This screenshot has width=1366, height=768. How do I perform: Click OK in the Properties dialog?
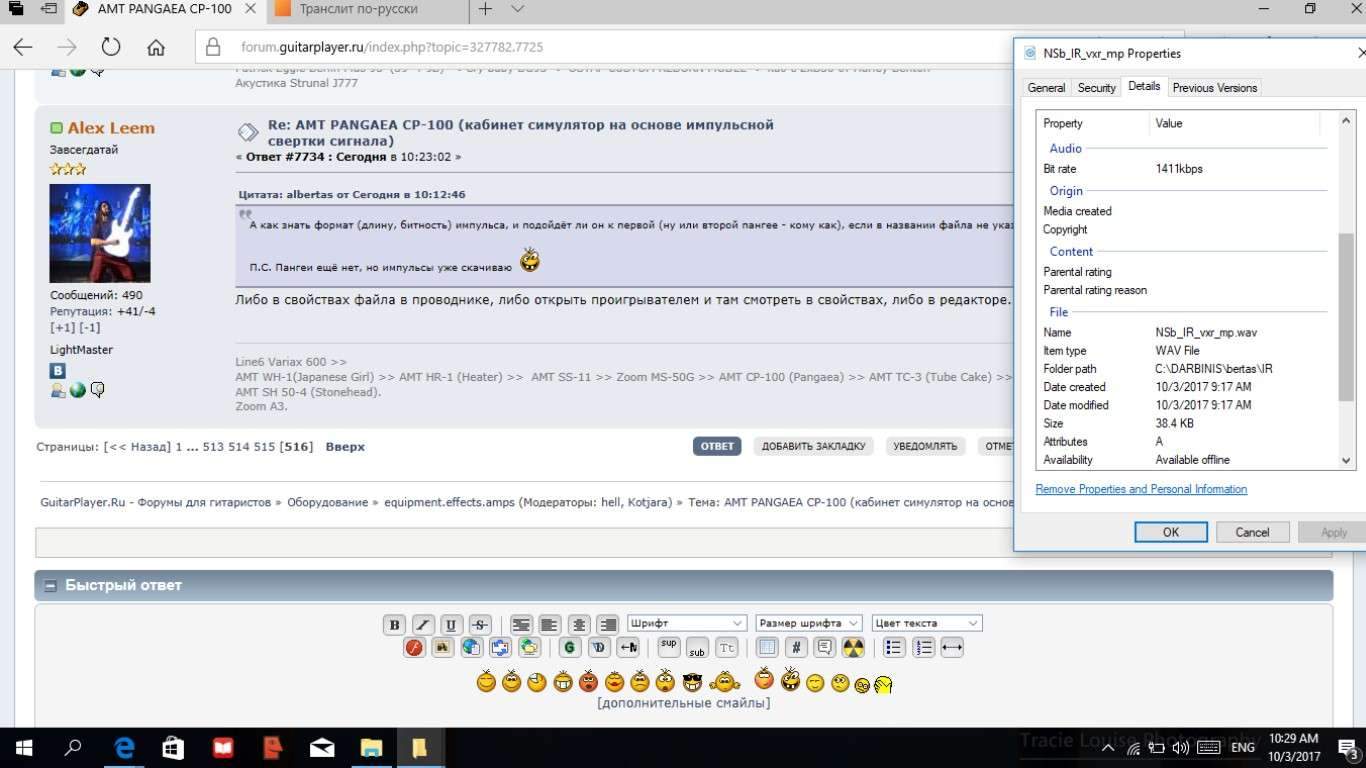pyautogui.click(x=1171, y=532)
